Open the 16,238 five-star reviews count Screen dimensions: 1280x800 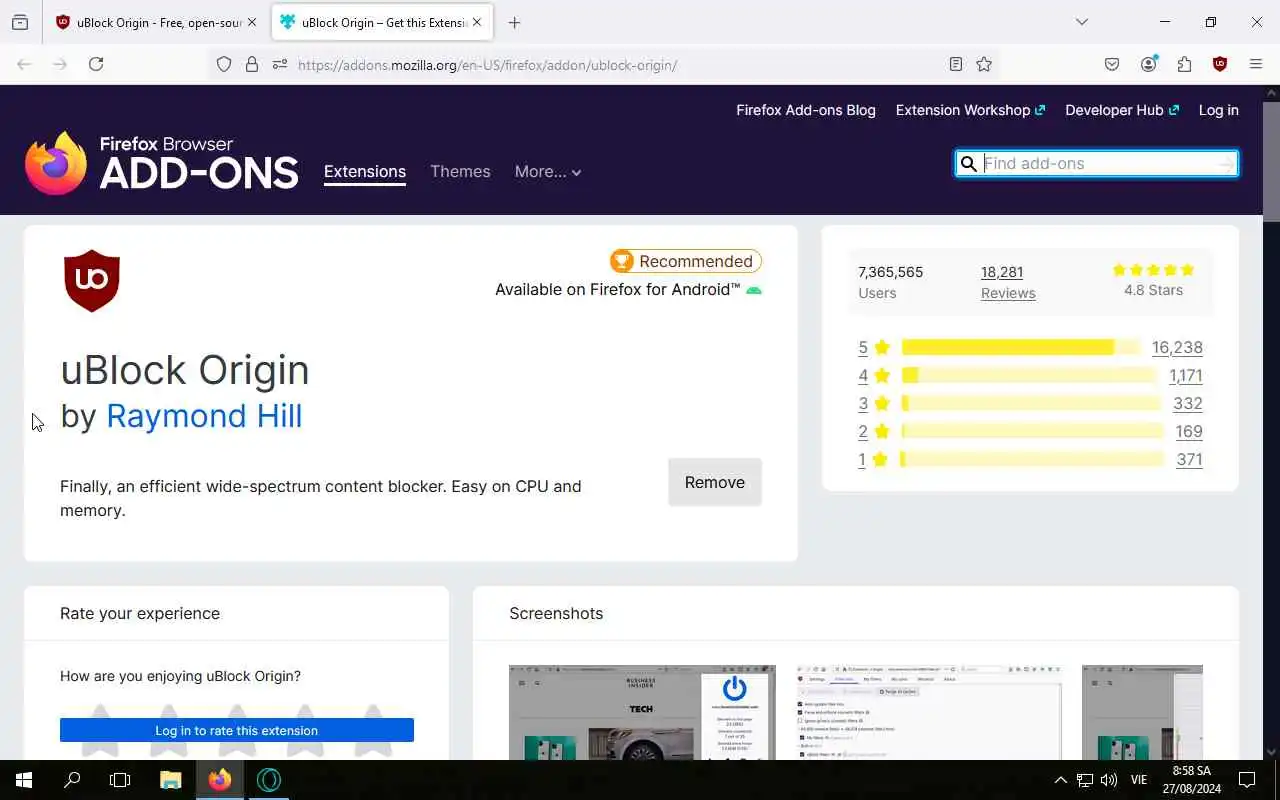point(1177,347)
